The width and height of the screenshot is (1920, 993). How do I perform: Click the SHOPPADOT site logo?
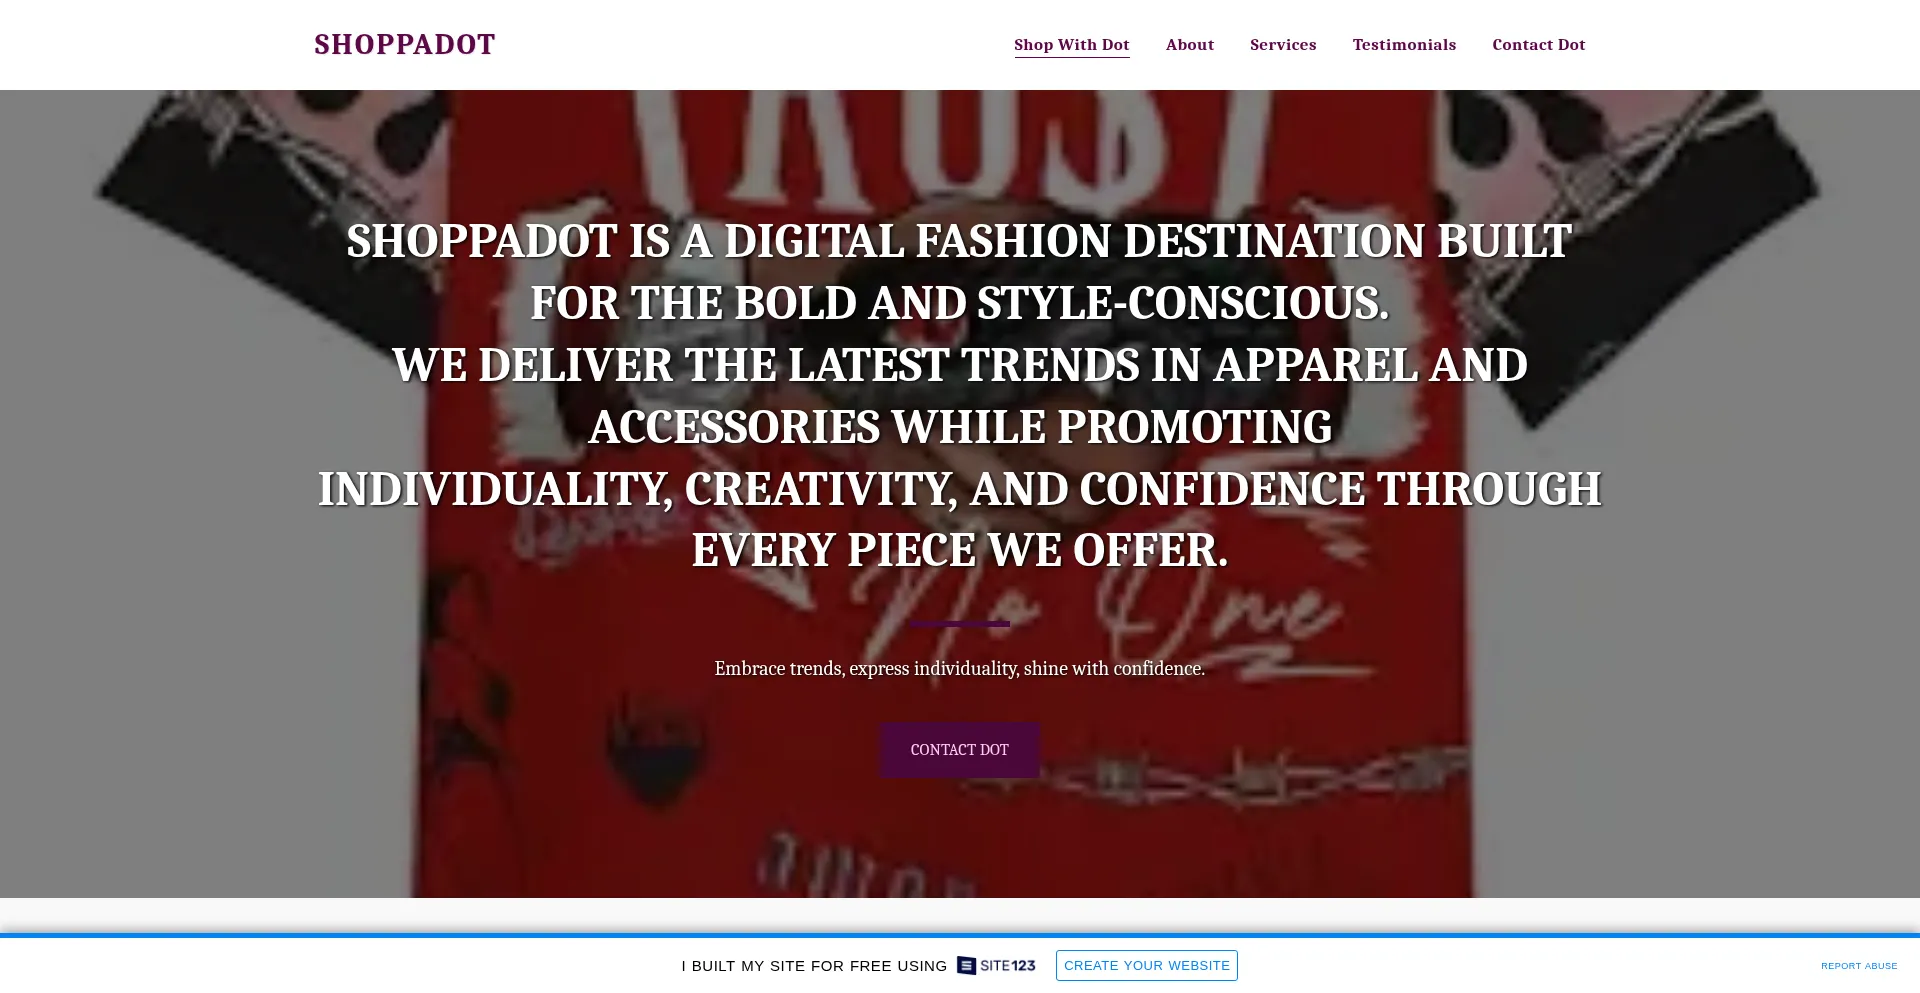tap(404, 45)
